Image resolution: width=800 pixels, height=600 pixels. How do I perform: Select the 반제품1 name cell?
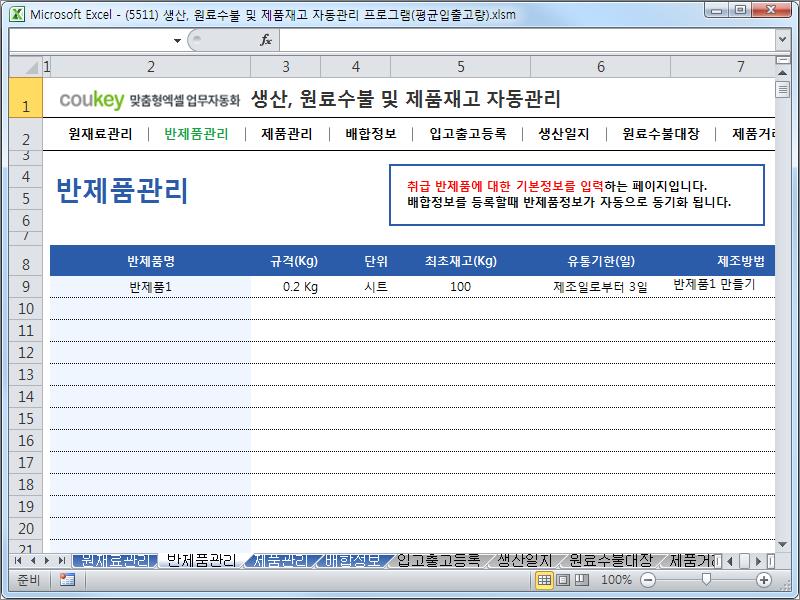(x=151, y=287)
